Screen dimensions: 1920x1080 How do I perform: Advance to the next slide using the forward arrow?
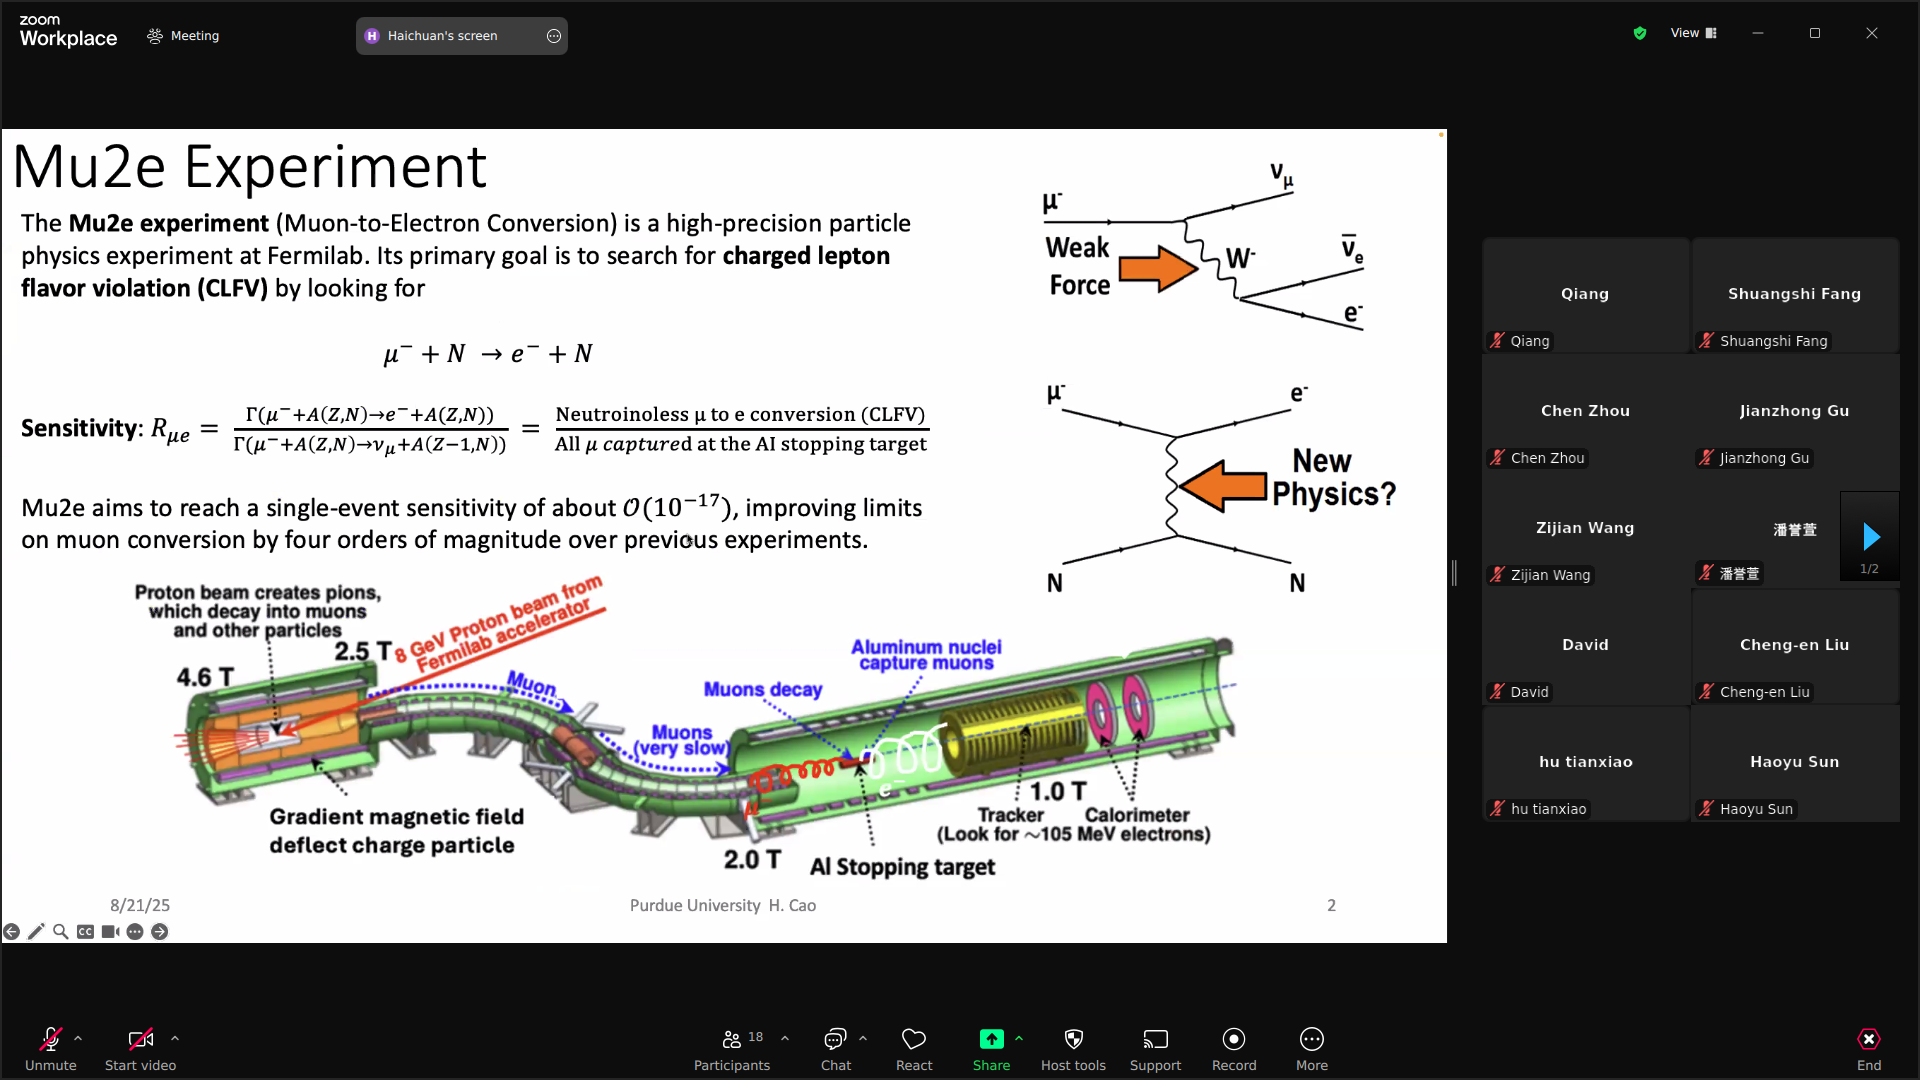pos(160,932)
